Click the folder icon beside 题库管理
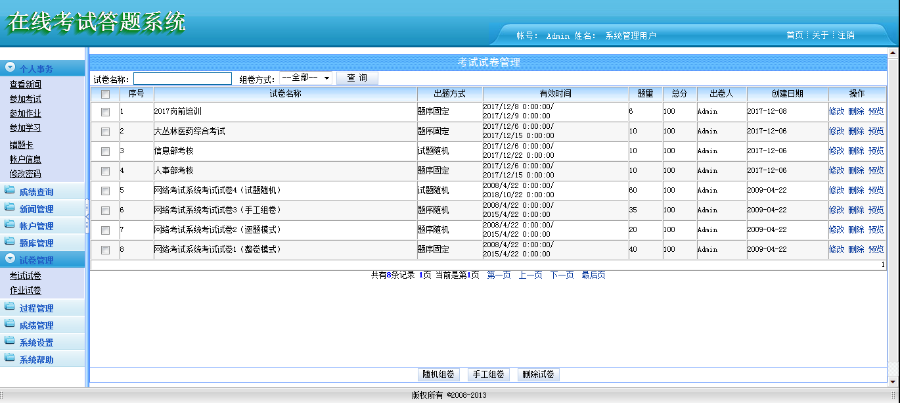This screenshot has height=403, width=900. [9, 242]
